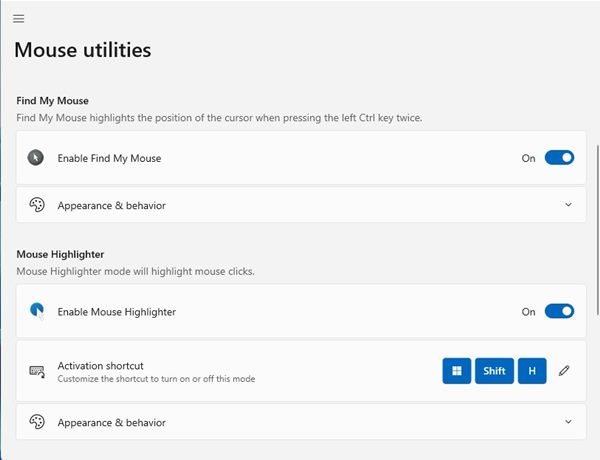Screen dimensions: 600x460
Task: Disable the Find My Mouse toggle
Action: click(x=559, y=158)
